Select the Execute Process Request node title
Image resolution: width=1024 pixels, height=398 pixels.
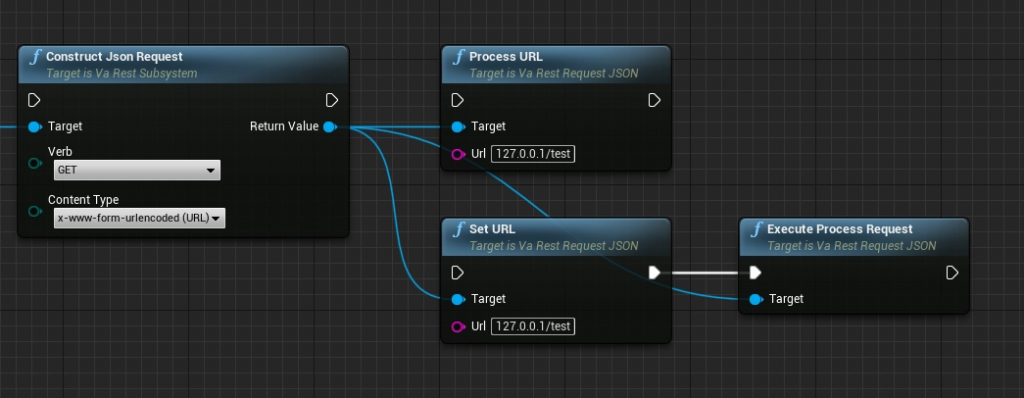coord(840,229)
